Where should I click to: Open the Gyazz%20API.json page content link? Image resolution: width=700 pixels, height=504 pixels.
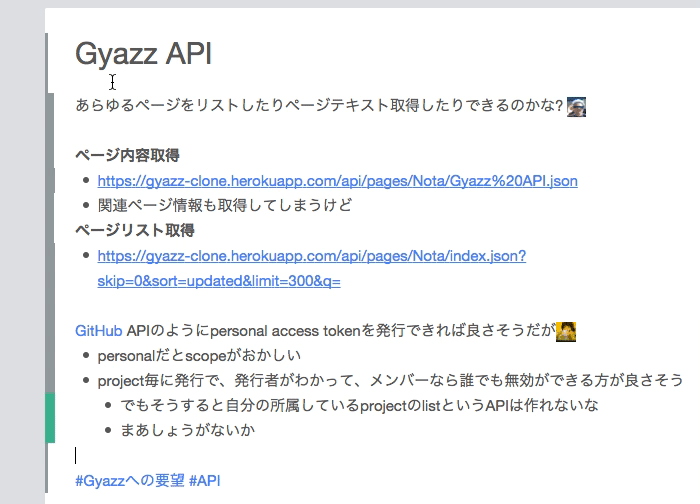click(x=338, y=181)
